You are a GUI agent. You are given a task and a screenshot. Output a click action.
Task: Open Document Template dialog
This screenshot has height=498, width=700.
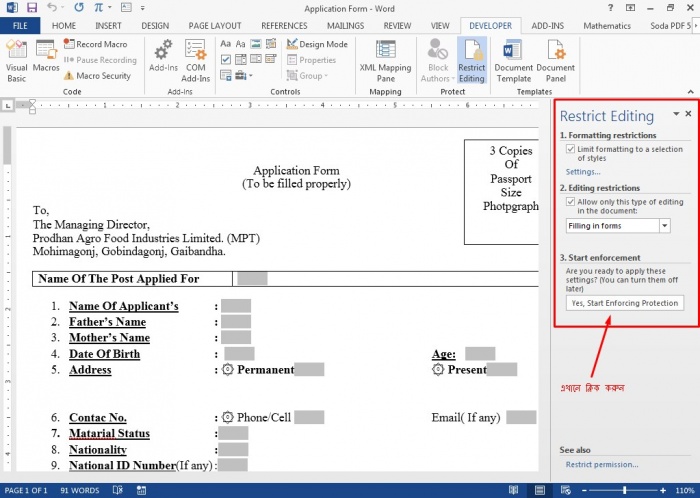pyautogui.click(x=513, y=60)
